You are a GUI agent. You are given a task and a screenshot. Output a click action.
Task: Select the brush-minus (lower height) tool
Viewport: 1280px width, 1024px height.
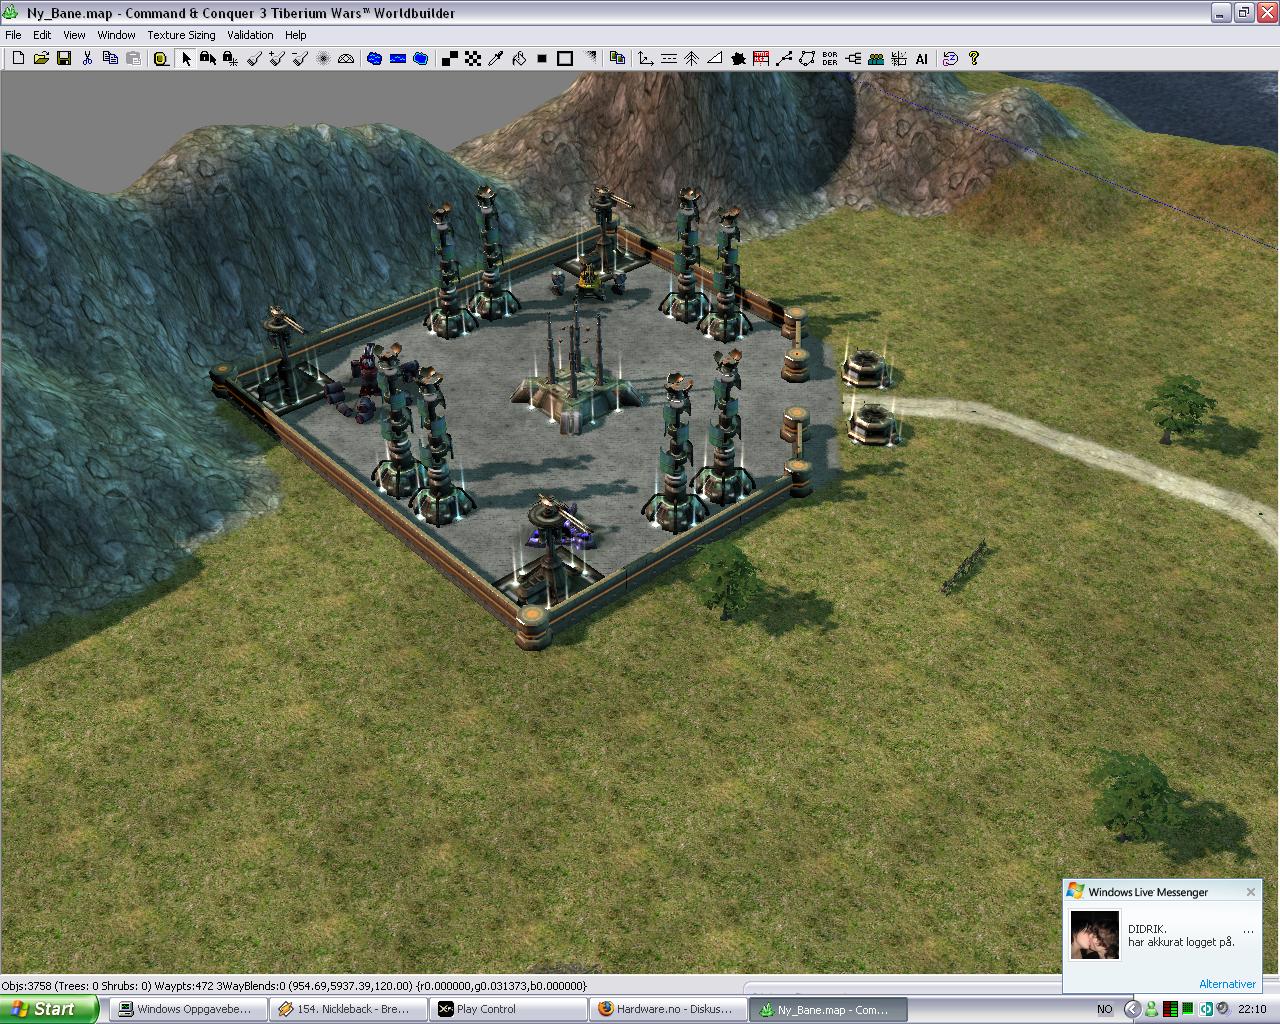coord(300,59)
